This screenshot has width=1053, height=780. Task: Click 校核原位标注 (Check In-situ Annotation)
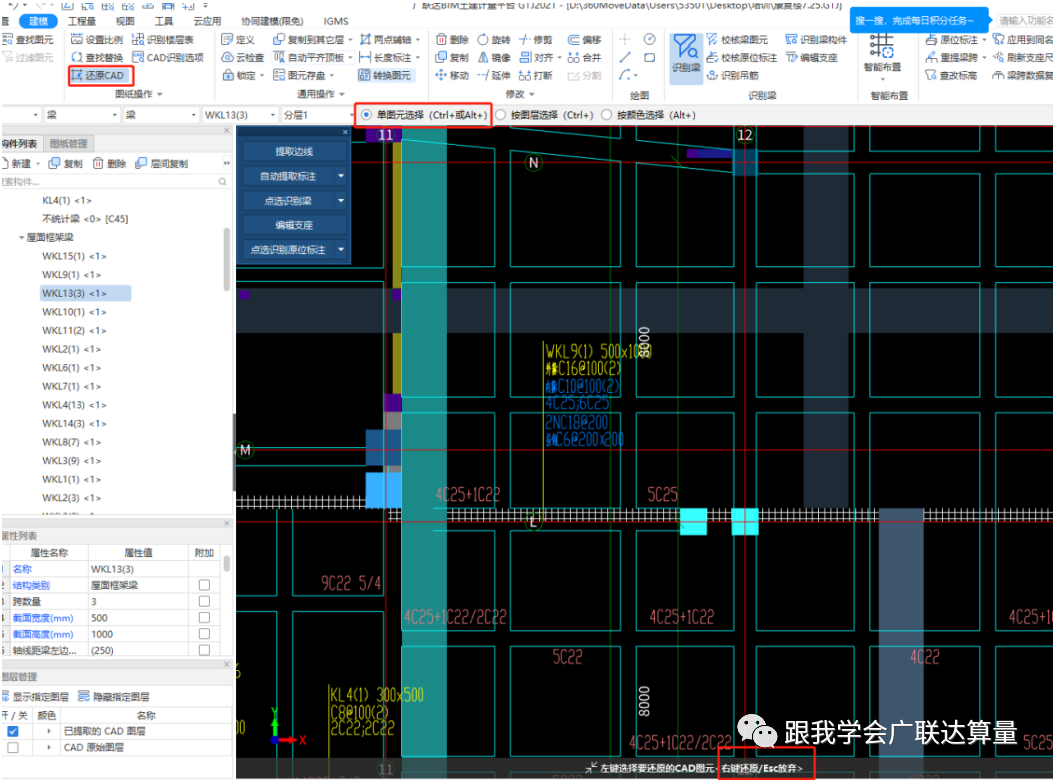(741, 57)
